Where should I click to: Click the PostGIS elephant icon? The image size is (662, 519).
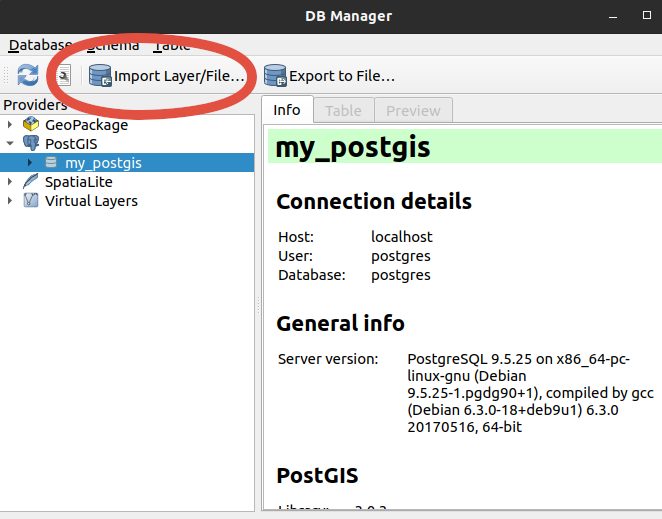[31, 144]
